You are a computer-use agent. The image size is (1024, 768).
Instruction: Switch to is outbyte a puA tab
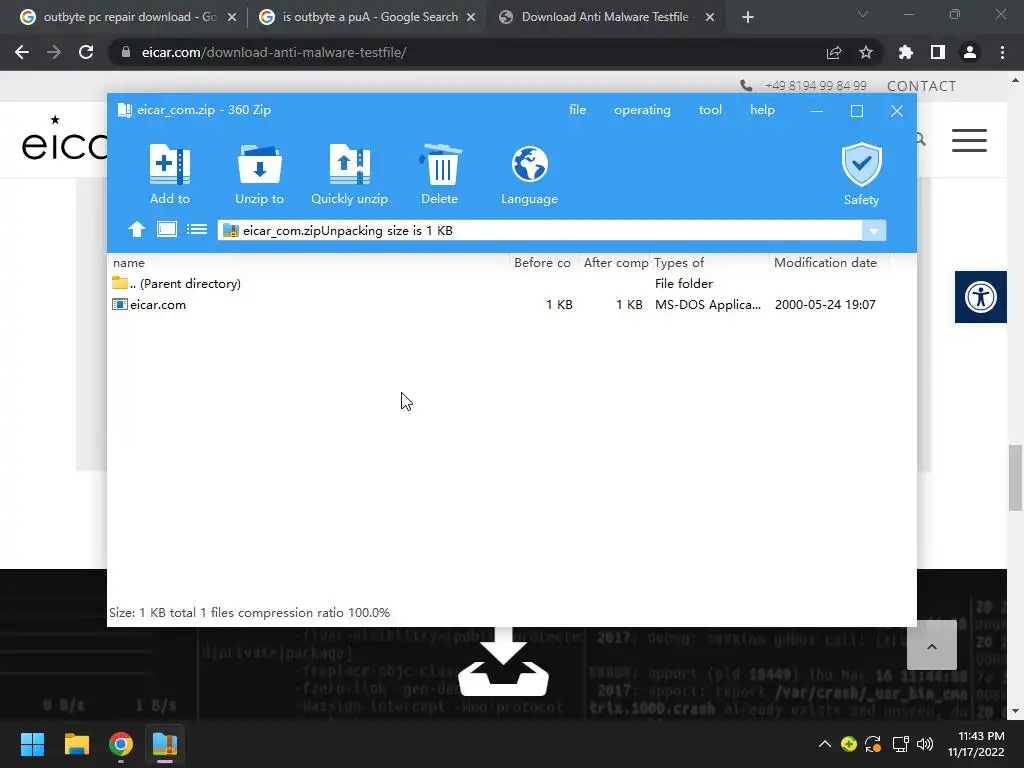[369, 17]
